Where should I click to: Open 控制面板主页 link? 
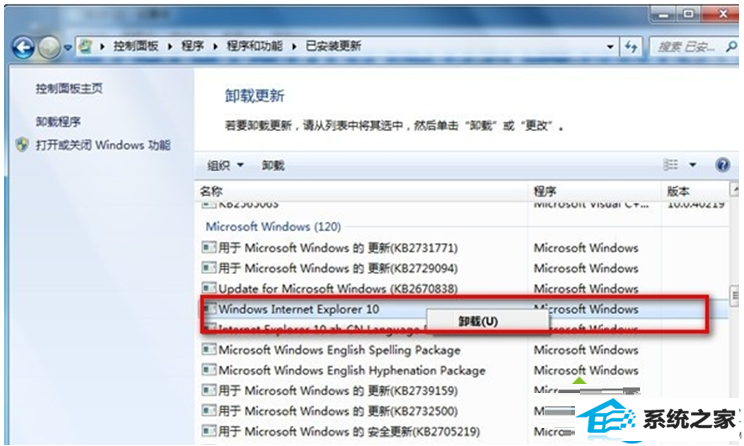pyautogui.click(x=69, y=88)
